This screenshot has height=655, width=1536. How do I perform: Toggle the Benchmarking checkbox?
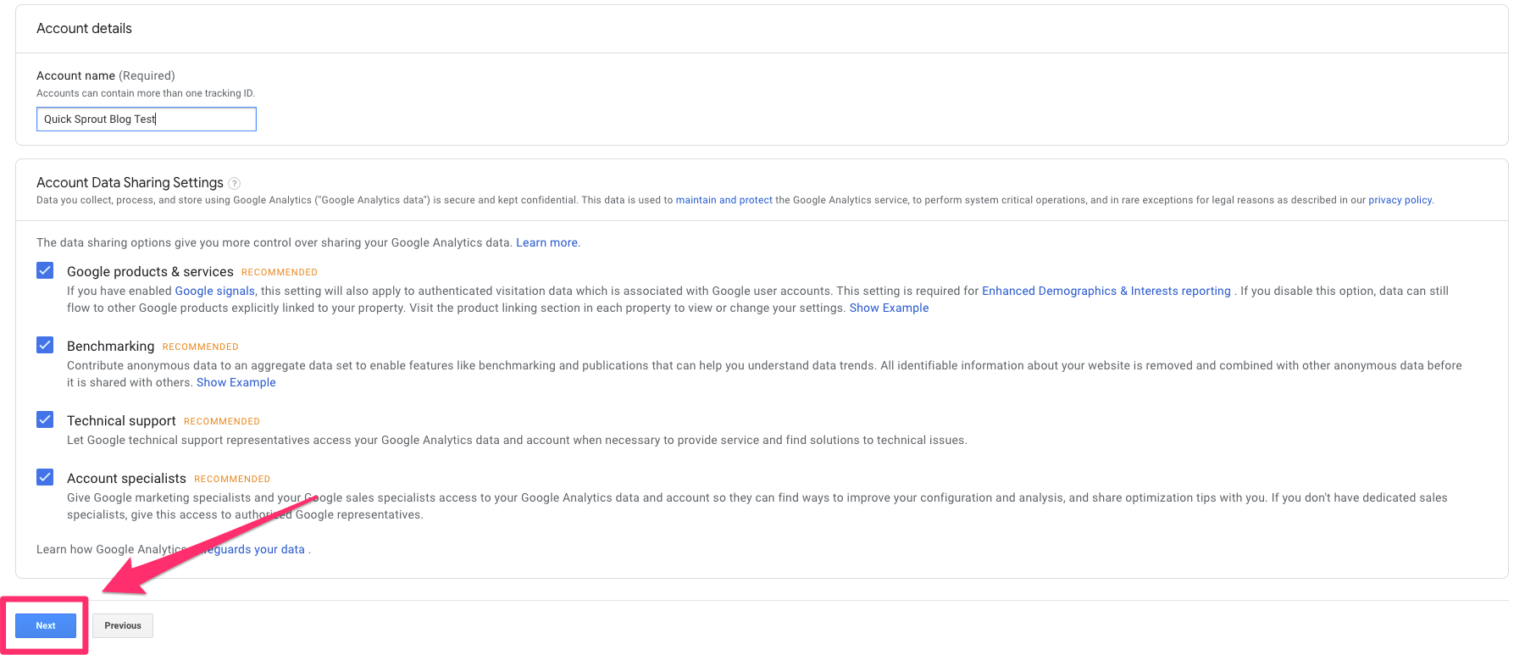[x=45, y=345]
